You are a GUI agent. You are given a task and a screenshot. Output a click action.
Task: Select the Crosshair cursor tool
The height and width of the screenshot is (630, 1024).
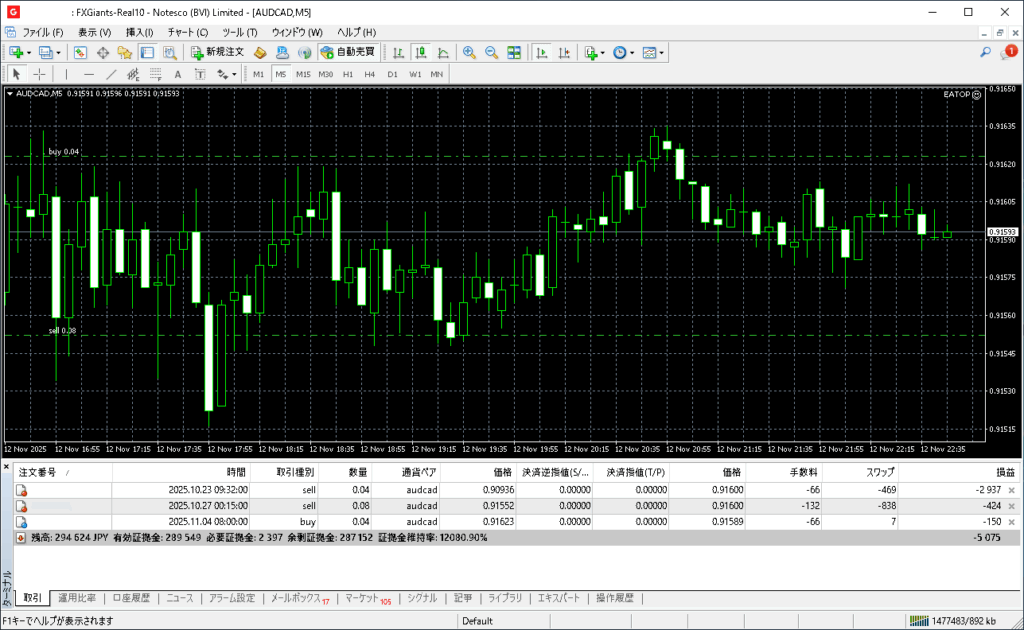pyautogui.click(x=40, y=74)
